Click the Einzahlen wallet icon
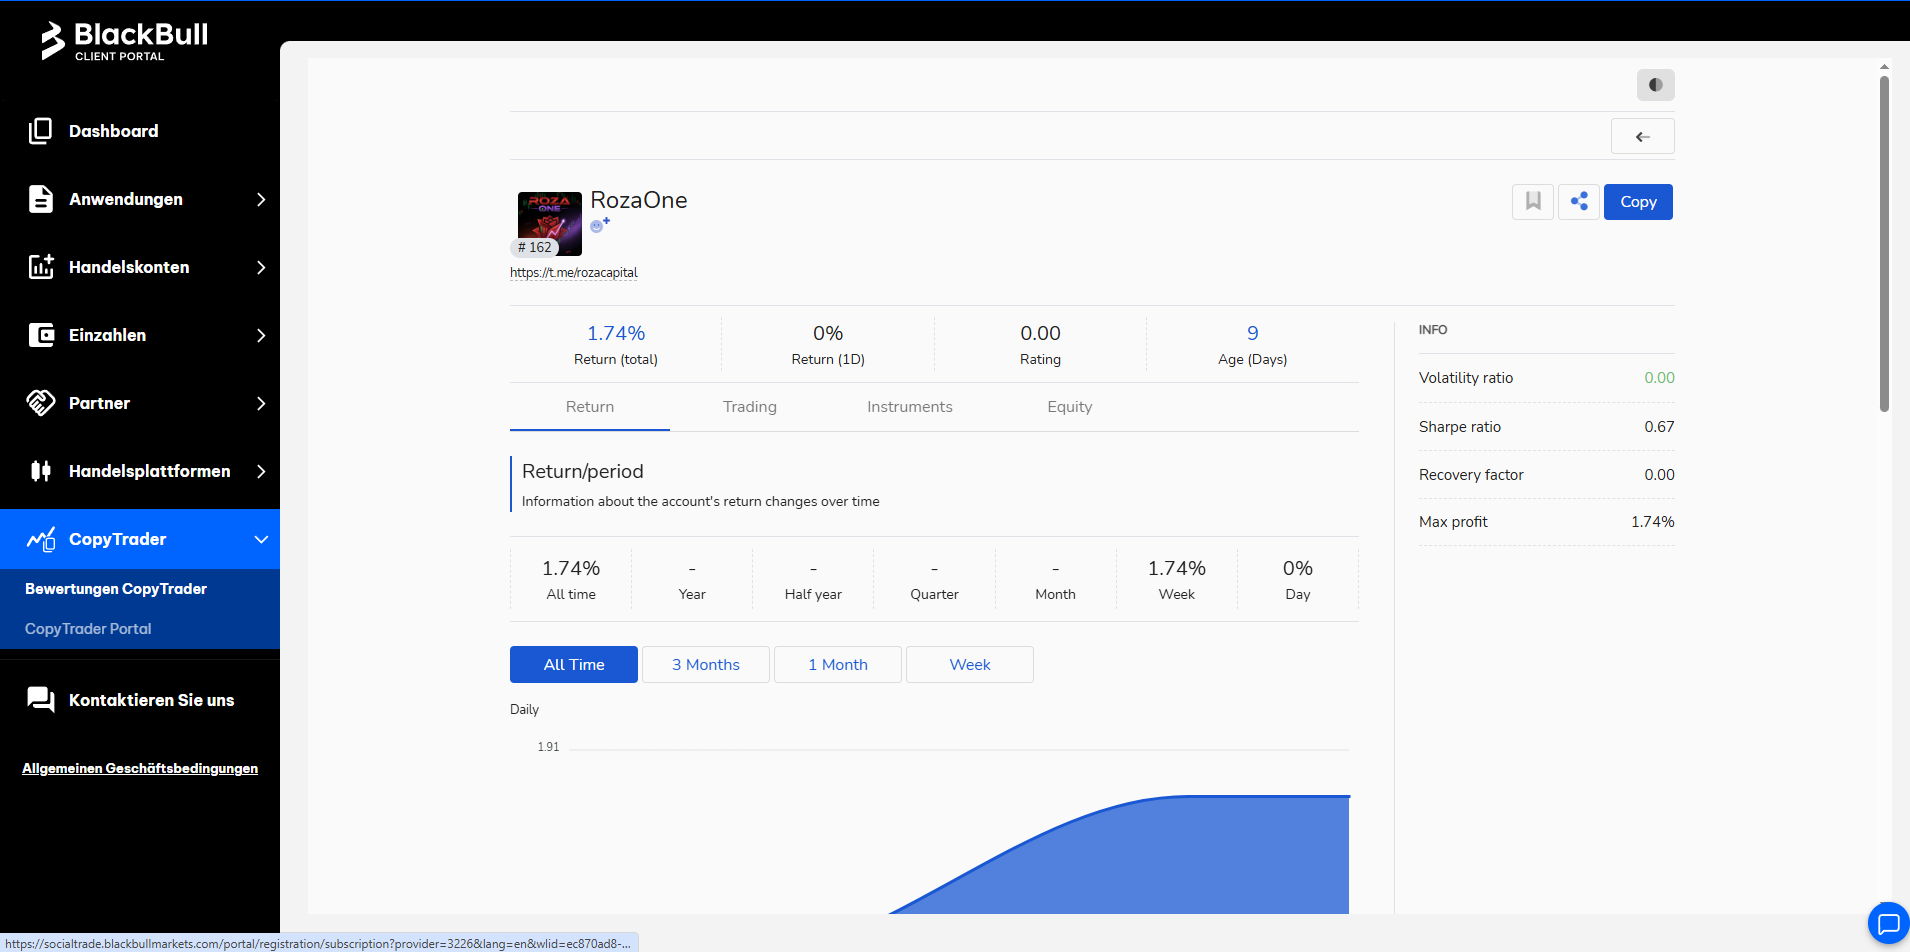1910x952 pixels. click(41, 335)
